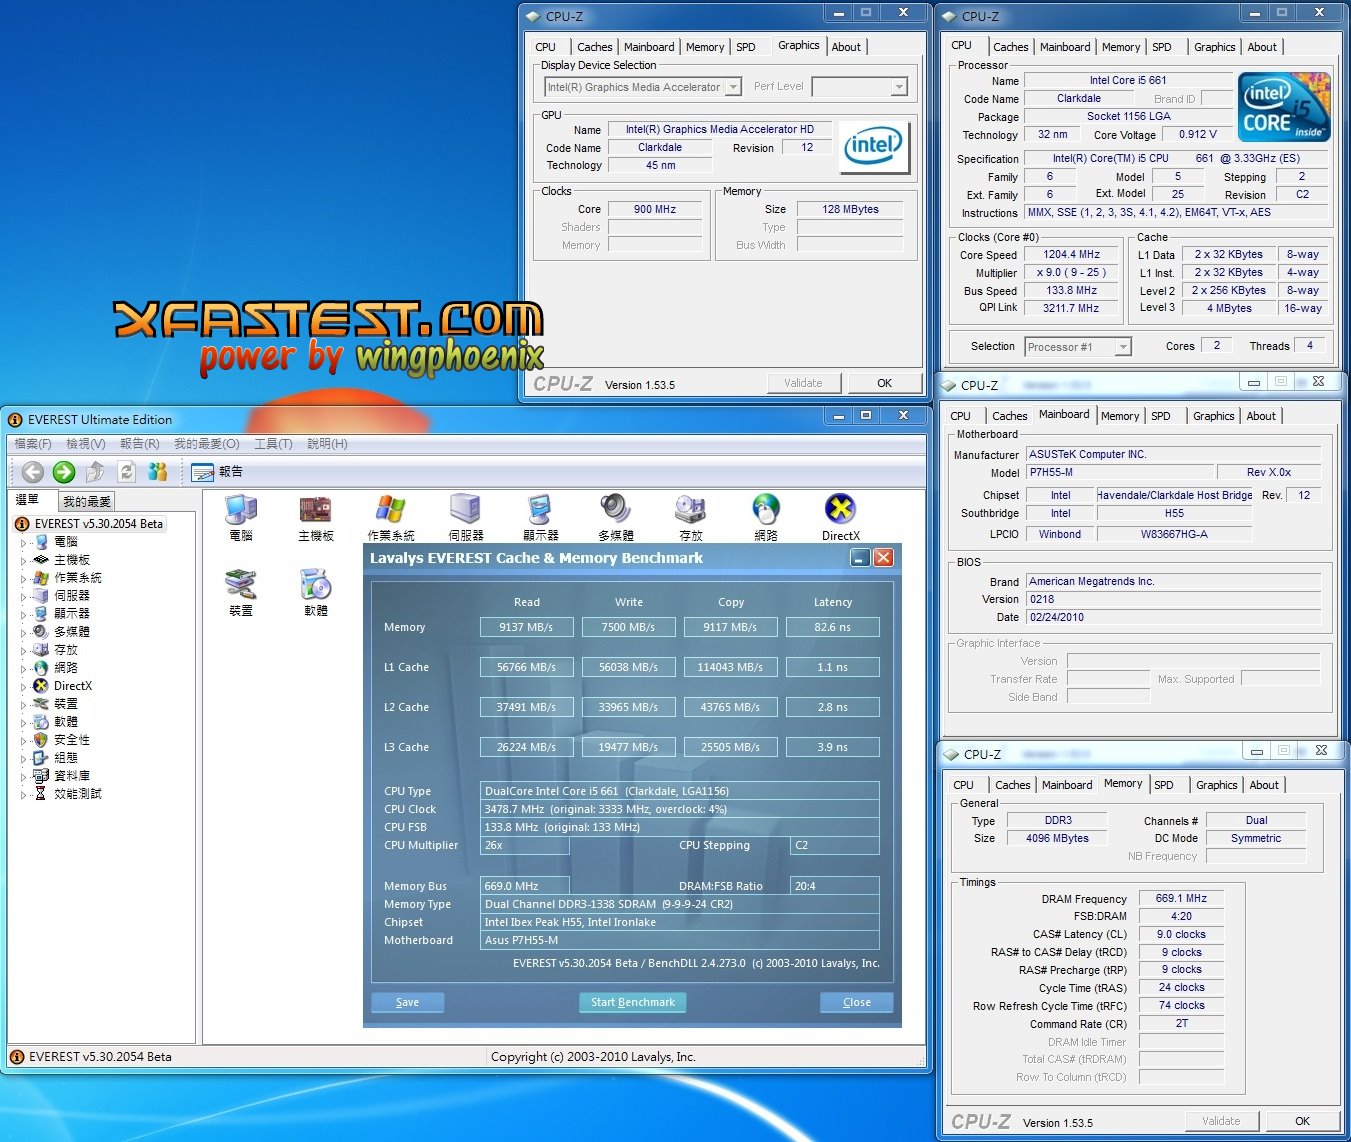The image size is (1351, 1142).
Task: Click EVEREST back navigation arrow
Action: click(33, 472)
